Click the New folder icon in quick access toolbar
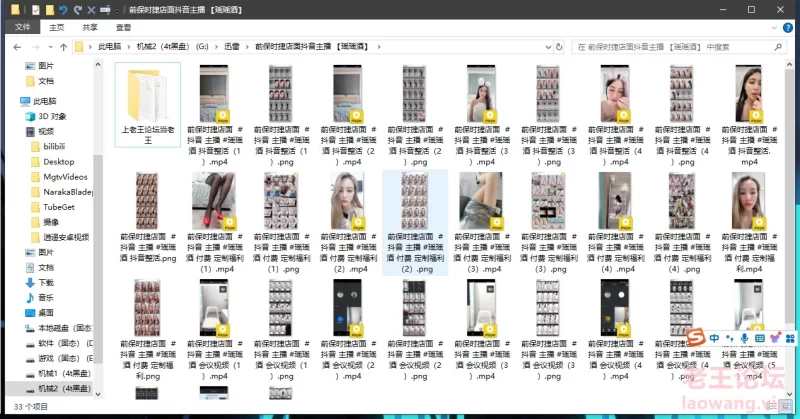The width and height of the screenshot is (800, 419). [x=49, y=10]
